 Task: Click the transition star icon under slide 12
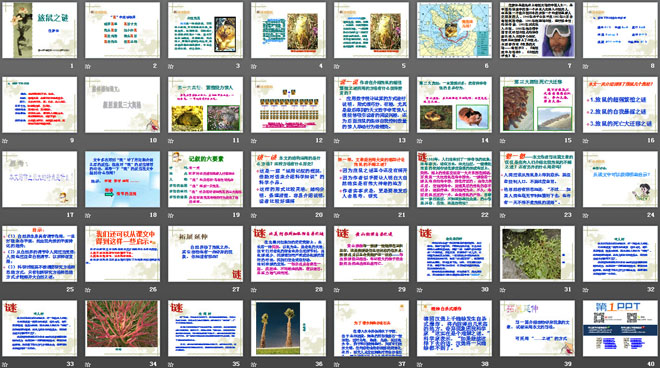[254, 141]
